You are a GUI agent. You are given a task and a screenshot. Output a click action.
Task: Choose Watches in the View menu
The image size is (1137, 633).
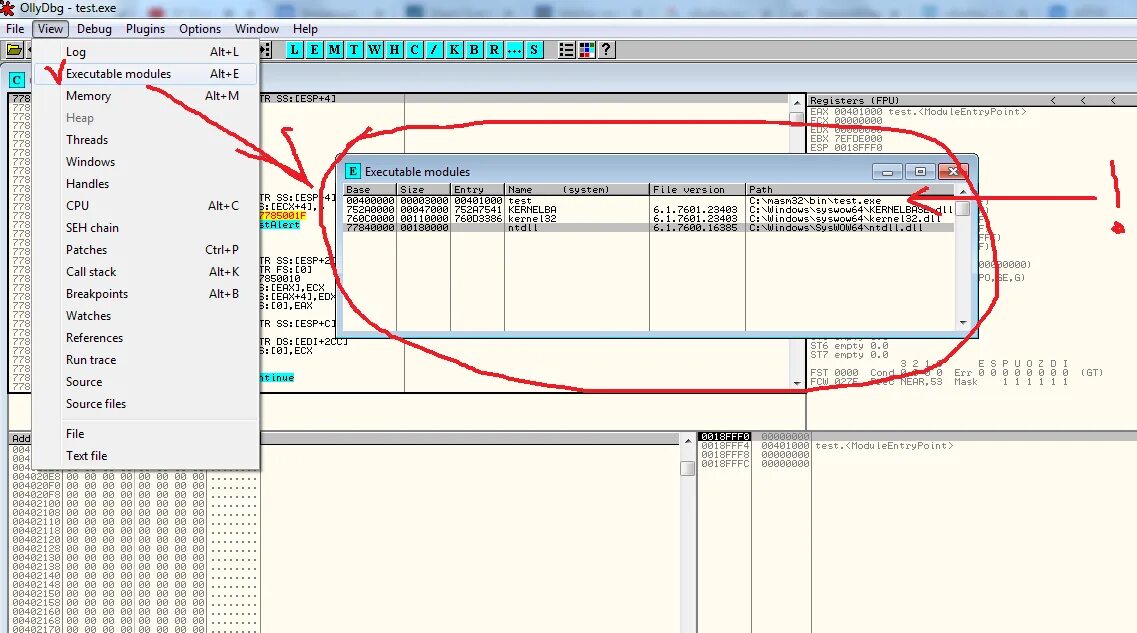pyautogui.click(x=146, y=315)
